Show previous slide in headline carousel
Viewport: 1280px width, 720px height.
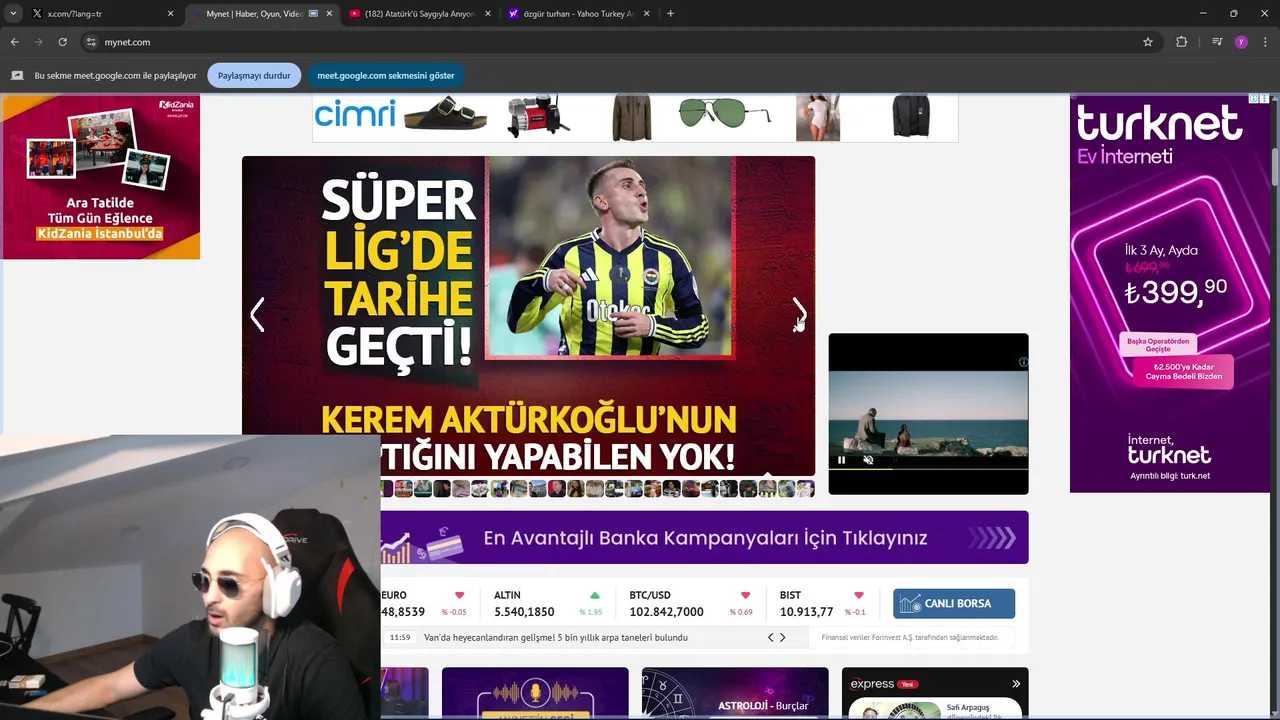pyautogui.click(x=257, y=315)
